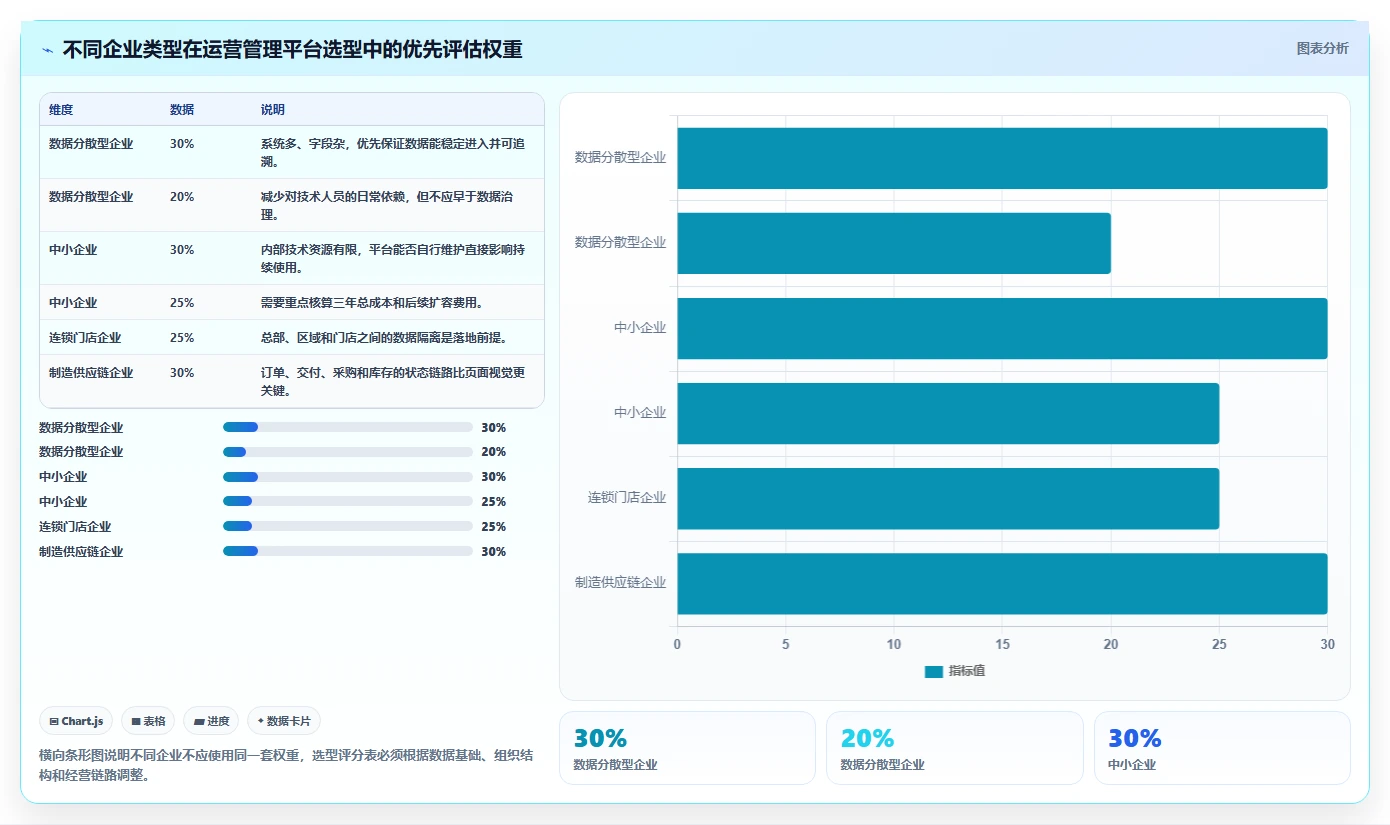Click the progress bar for 数据分散型企业 30%
This screenshot has width=1390, height=825.
(x=348, y=427)
